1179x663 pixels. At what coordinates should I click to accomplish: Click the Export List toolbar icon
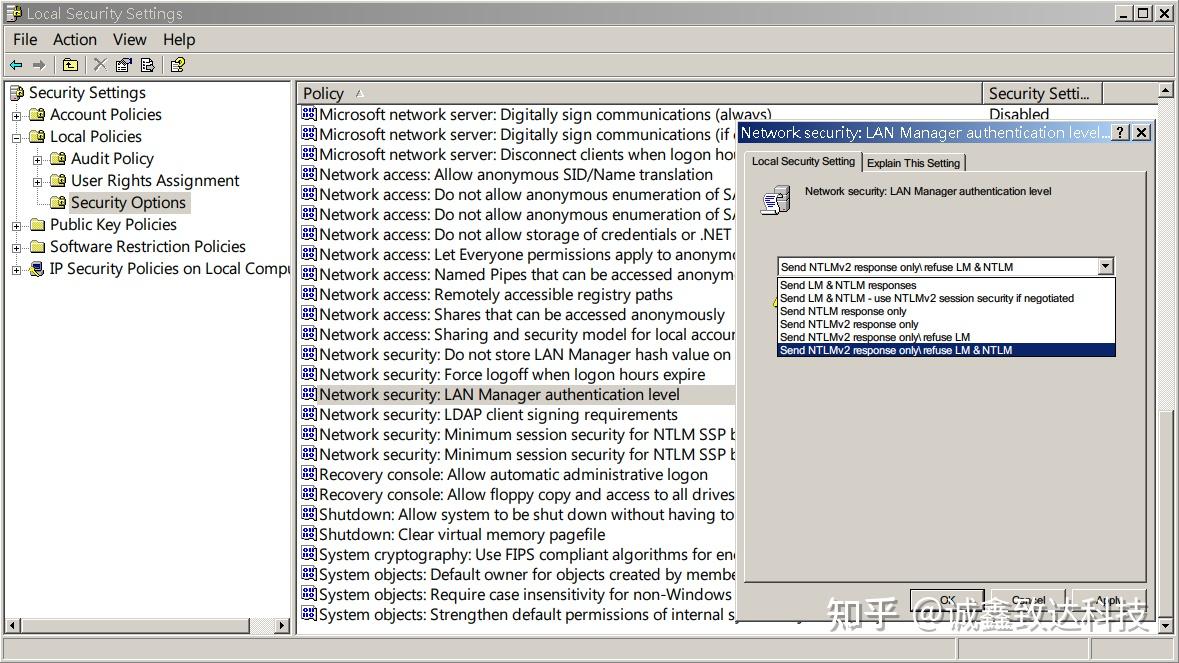(x=148, y=65)
